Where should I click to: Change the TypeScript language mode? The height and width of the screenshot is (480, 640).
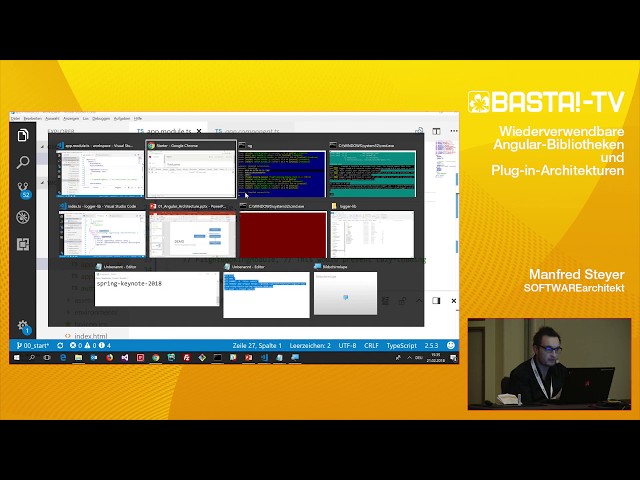pyautogui.click(x=402, y=345)
